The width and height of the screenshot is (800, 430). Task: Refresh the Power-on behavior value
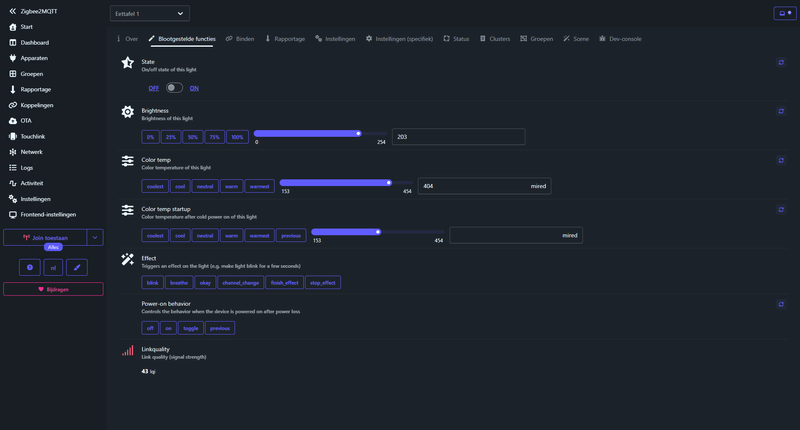pos(781,305)
